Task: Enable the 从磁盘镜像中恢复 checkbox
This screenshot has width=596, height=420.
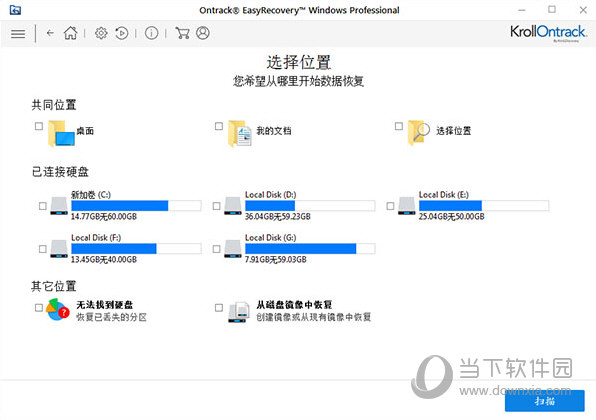Action: pyautogui.click(x=219, y=307)
